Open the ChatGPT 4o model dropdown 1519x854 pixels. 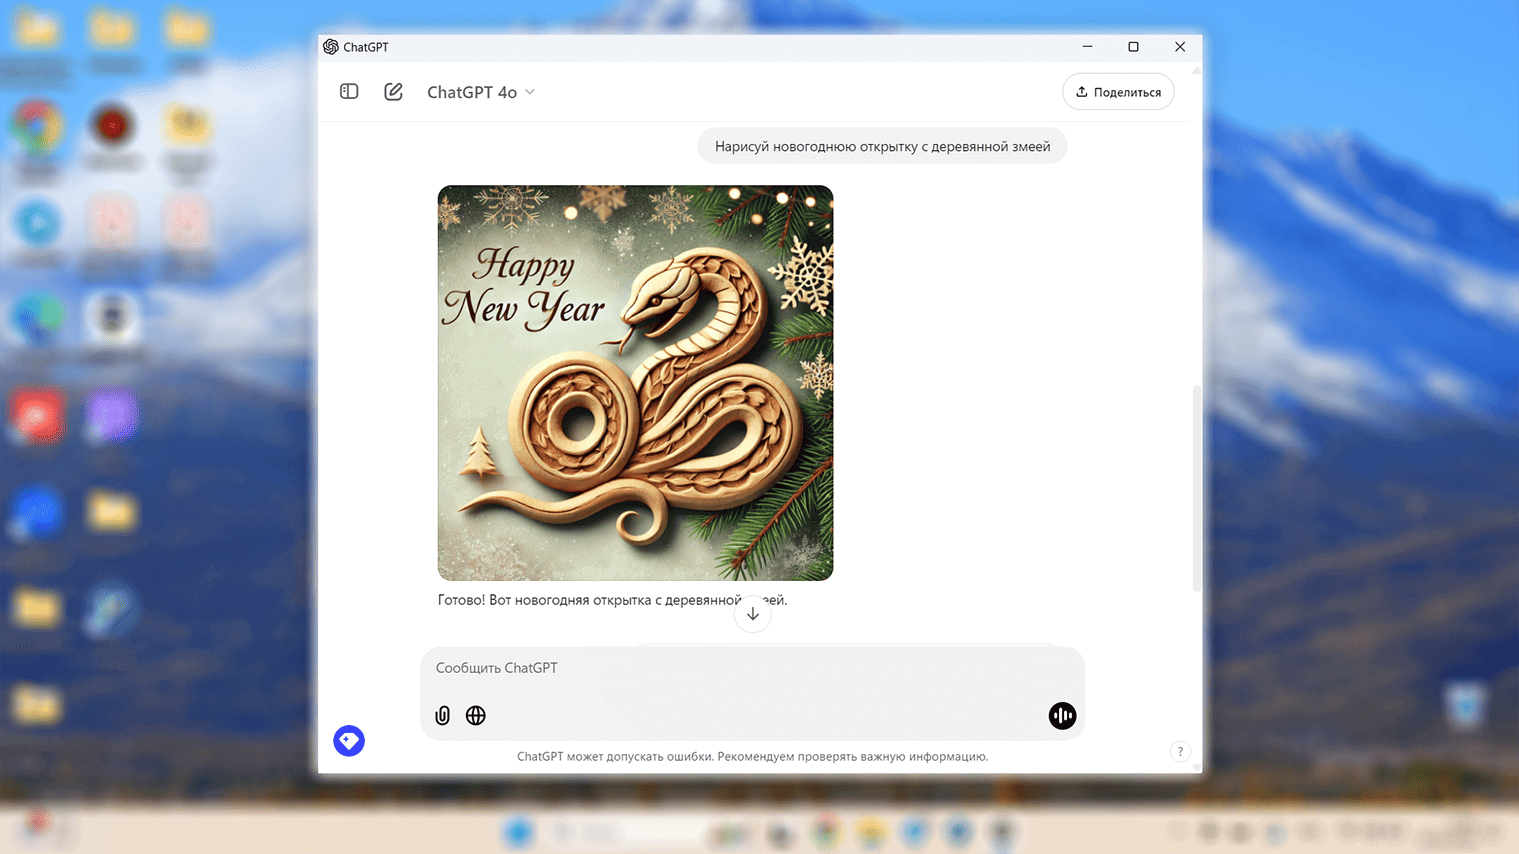click(x=481, y=92)
